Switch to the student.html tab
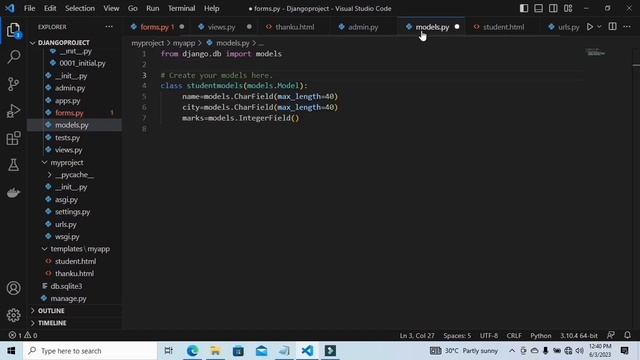The height and width of the screenshot is (360, 640). [503, 27]
